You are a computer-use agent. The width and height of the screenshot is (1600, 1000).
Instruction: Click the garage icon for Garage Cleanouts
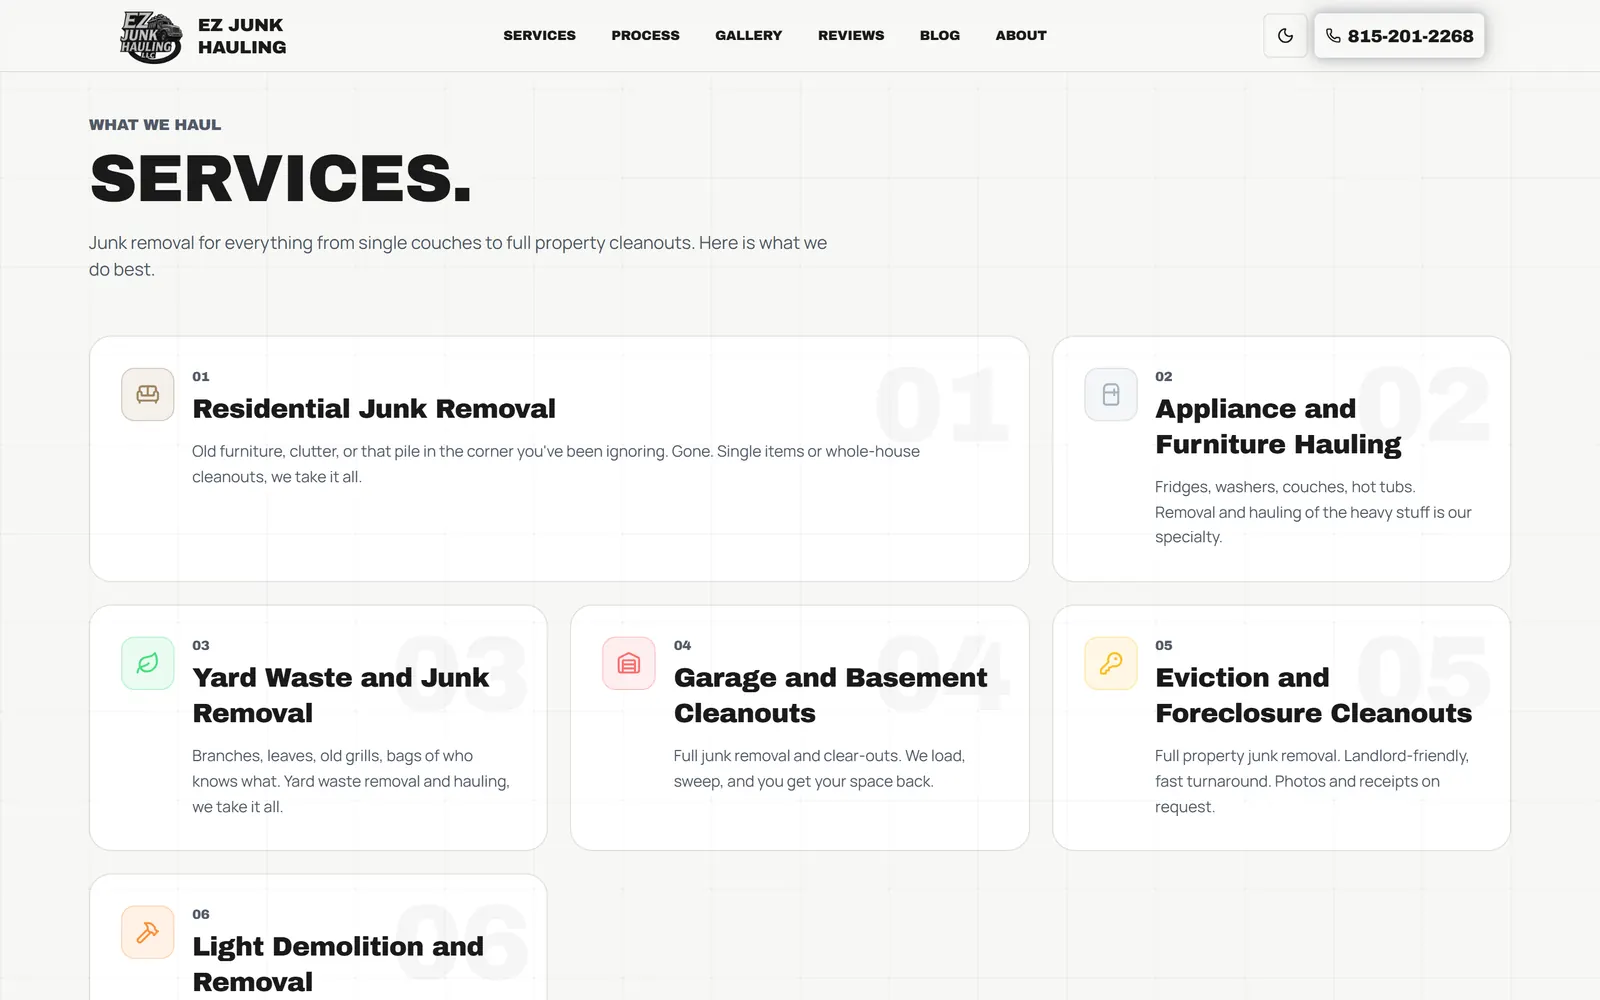[629, 663]
